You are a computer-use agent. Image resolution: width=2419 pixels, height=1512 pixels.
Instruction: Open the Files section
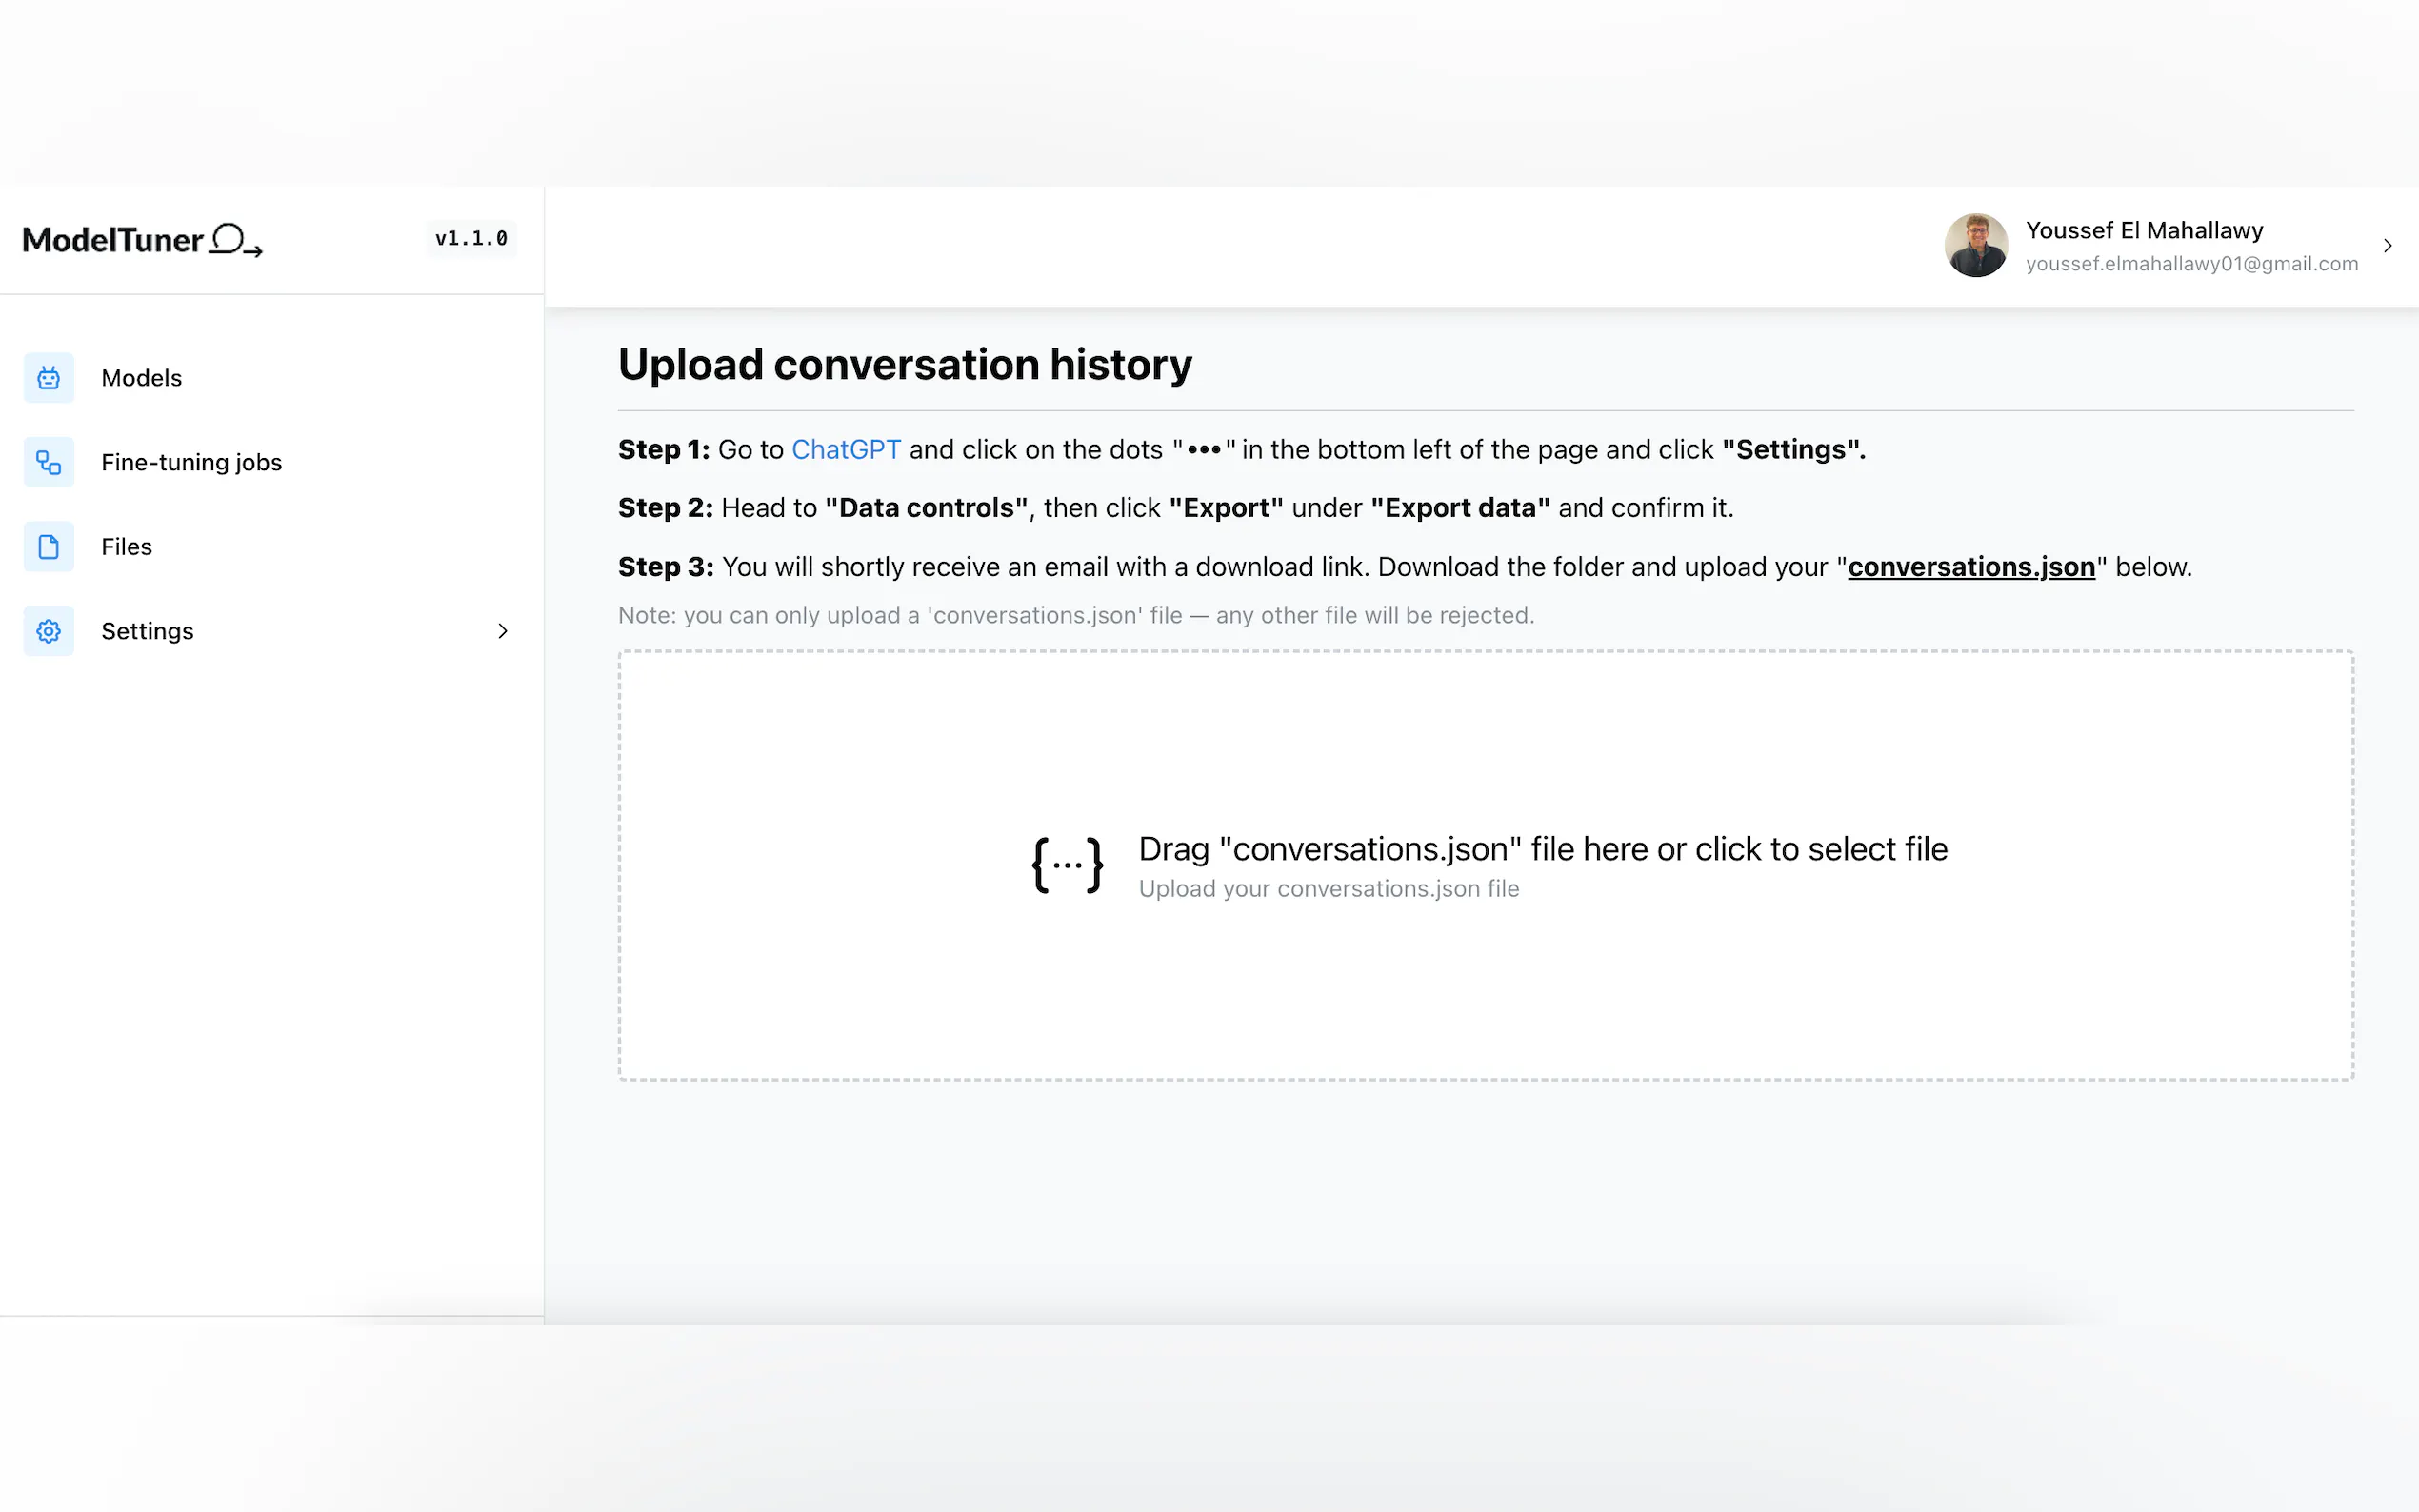point(126,547)
